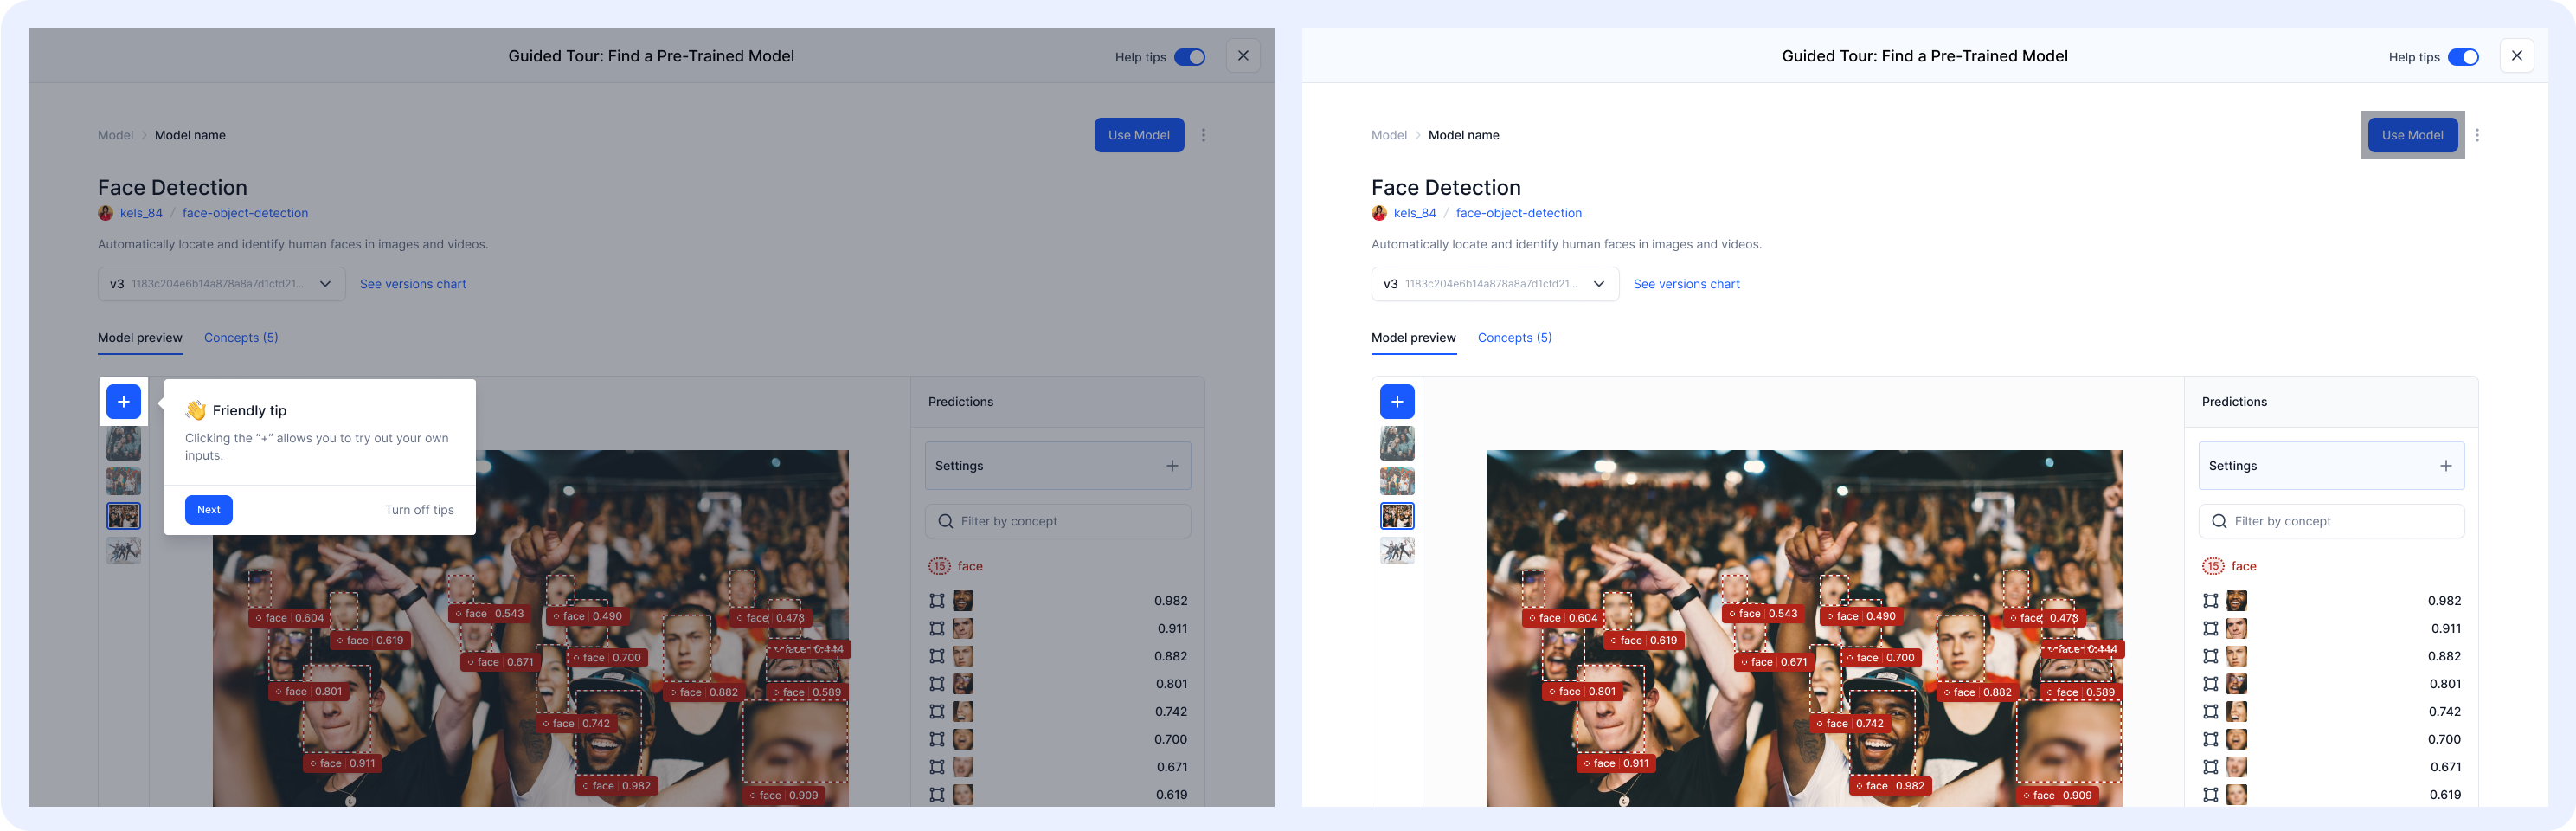Open See versions chart link in left panel
Screen dimensions: 2576x831
tap(413, 284)
